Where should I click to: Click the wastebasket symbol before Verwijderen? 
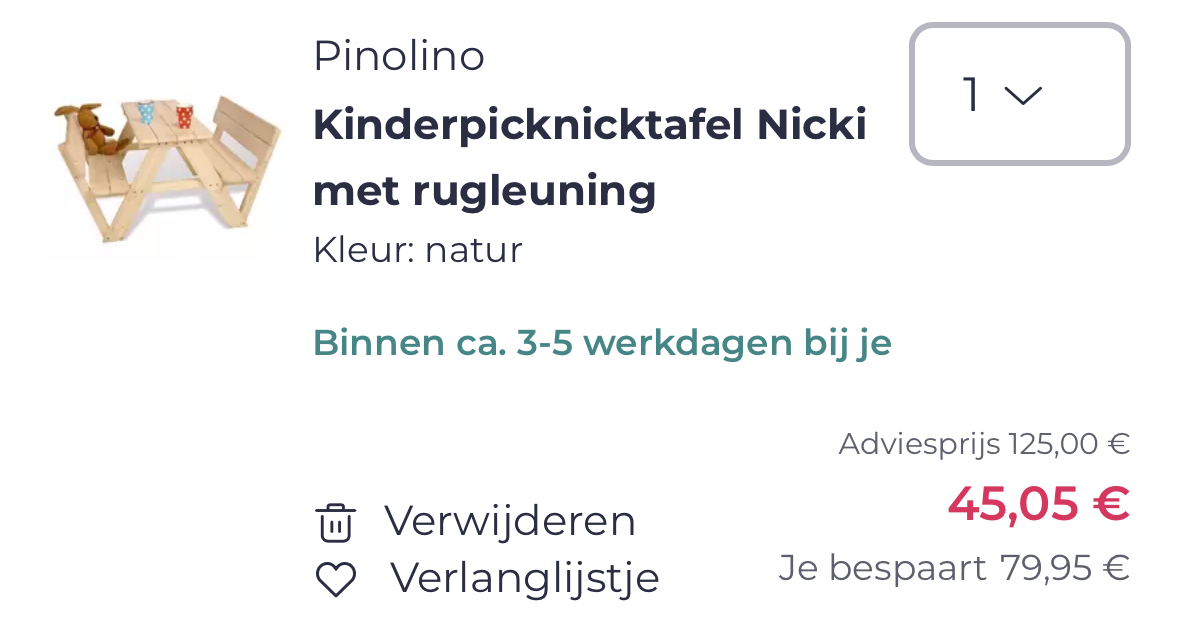pos(338,521)
